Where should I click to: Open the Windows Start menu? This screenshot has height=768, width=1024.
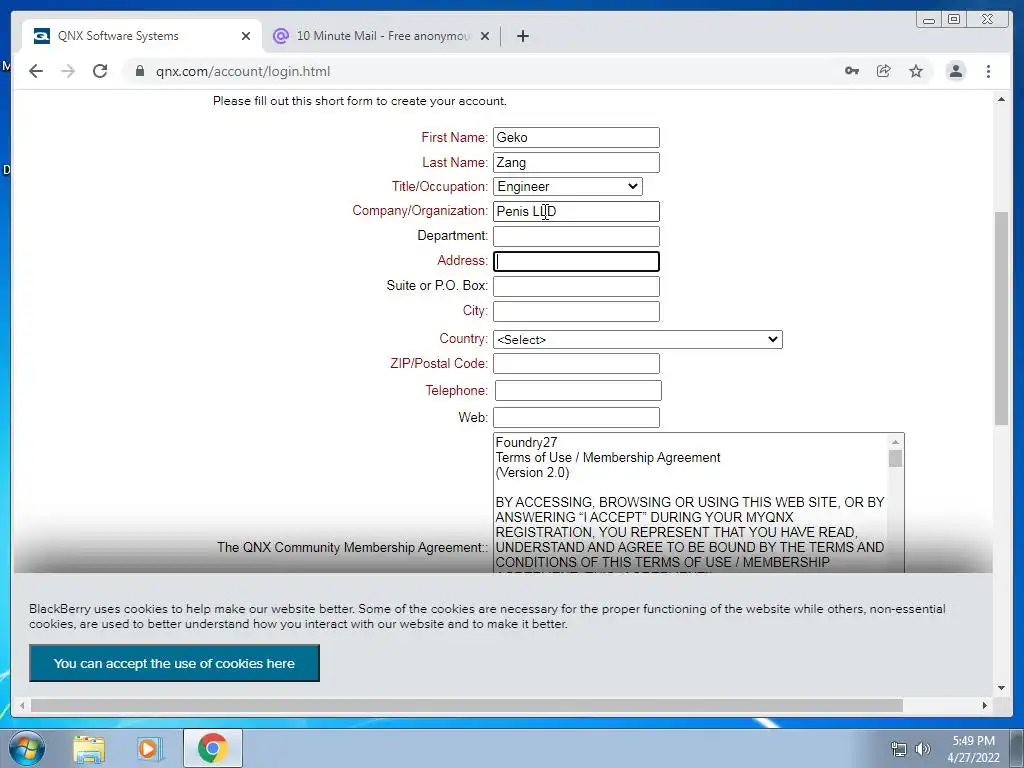[x=26, y=748]
